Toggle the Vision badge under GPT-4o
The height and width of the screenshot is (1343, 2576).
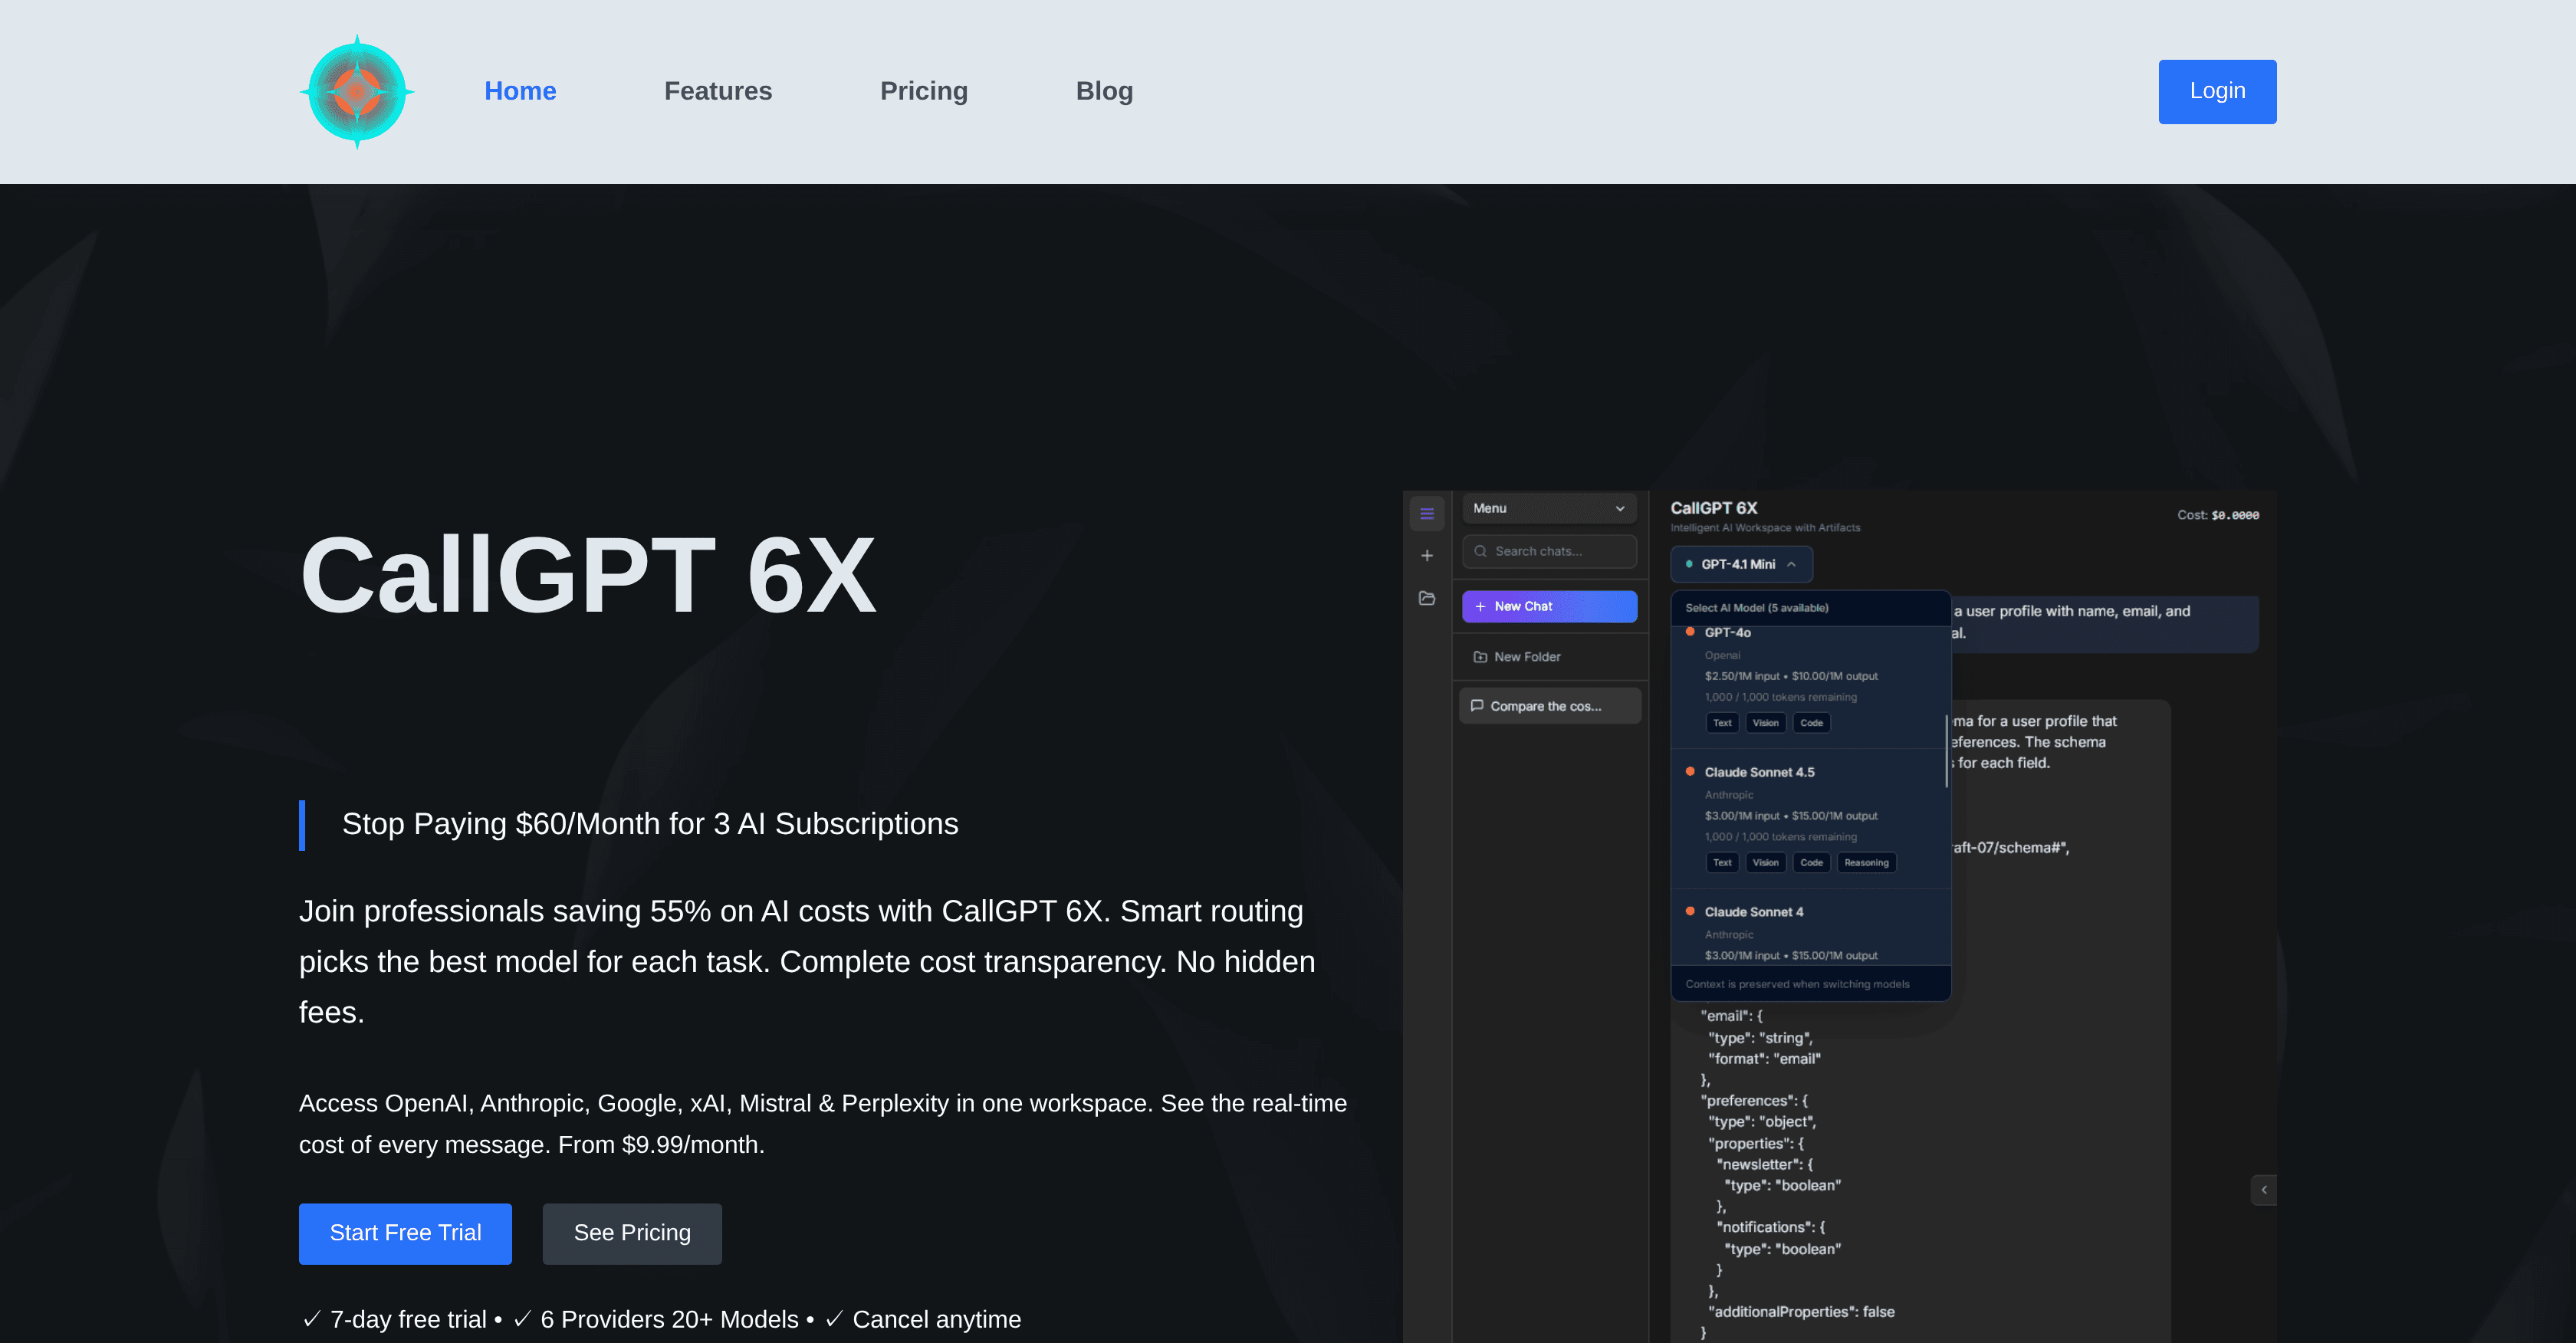1765,722
